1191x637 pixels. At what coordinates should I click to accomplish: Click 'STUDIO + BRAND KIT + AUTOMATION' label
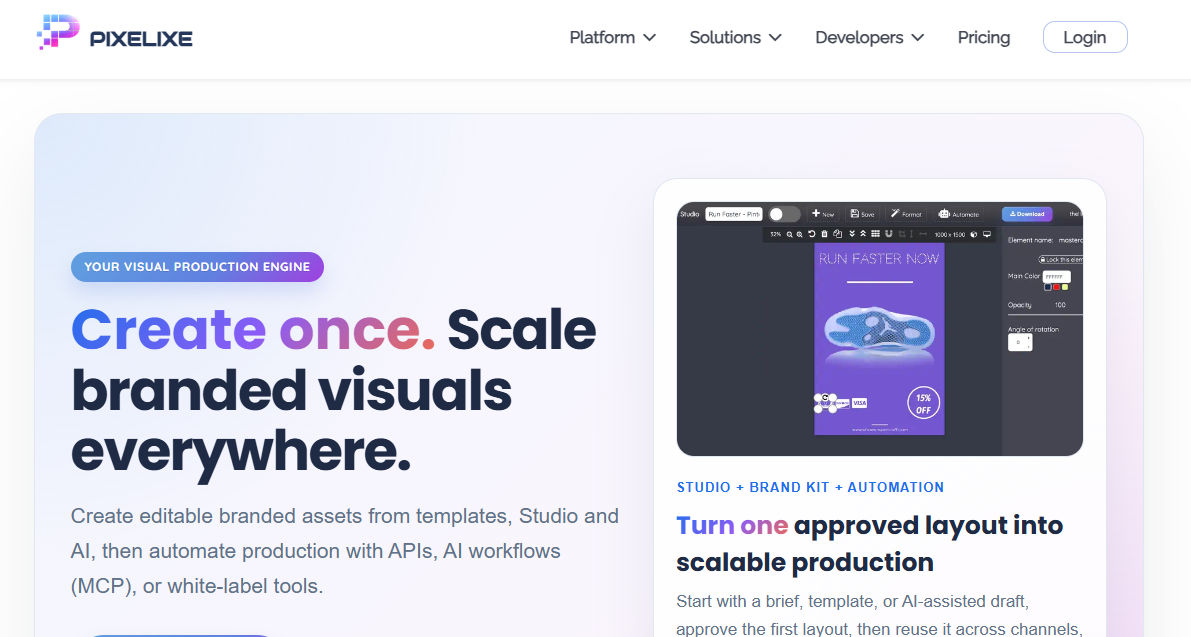(x=810, y=487)
